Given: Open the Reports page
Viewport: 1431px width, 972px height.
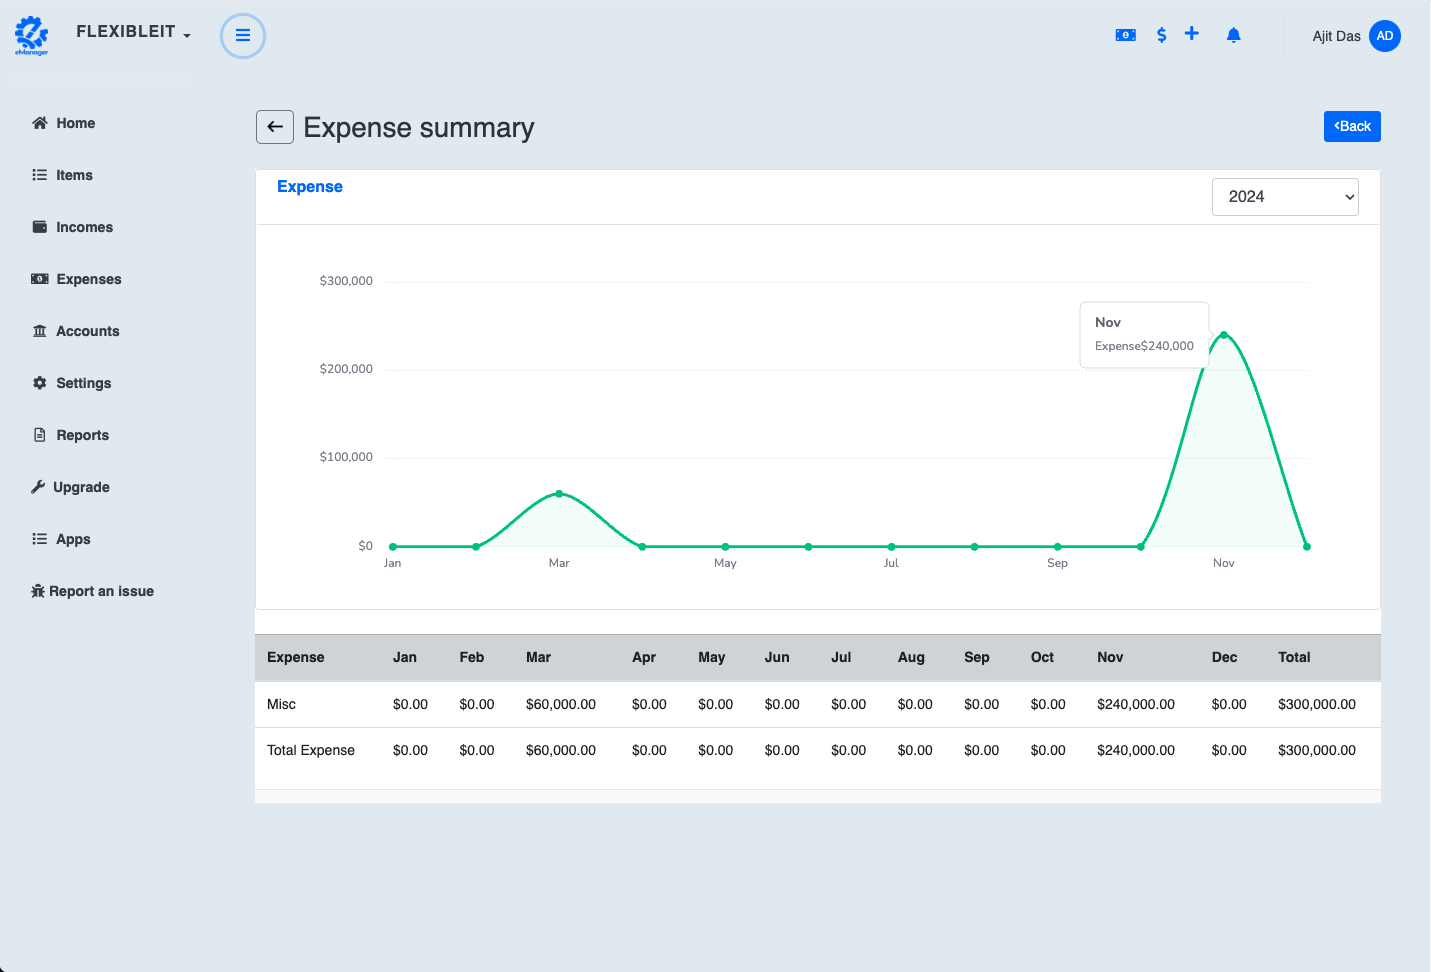Looking at the screenshot, I should pyautogui.click(x=82, y=435).
